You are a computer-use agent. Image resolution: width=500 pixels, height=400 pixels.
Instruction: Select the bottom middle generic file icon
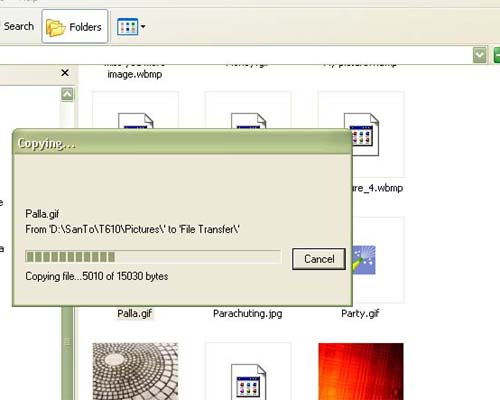point(248,382)
